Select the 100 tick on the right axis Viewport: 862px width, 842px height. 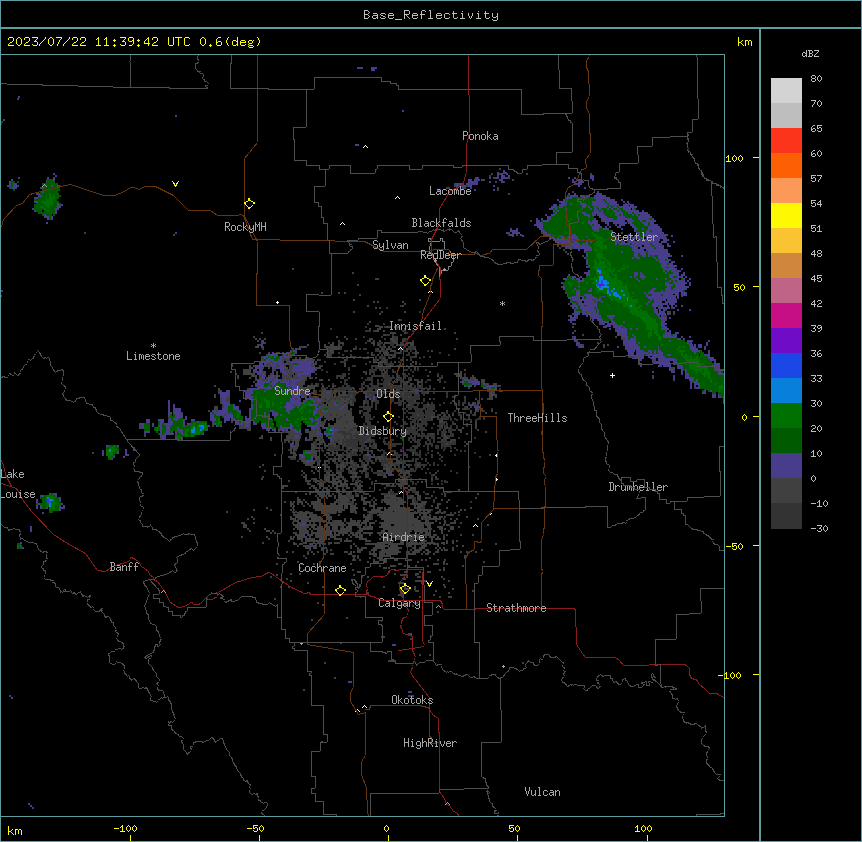(x=734, y=158)
